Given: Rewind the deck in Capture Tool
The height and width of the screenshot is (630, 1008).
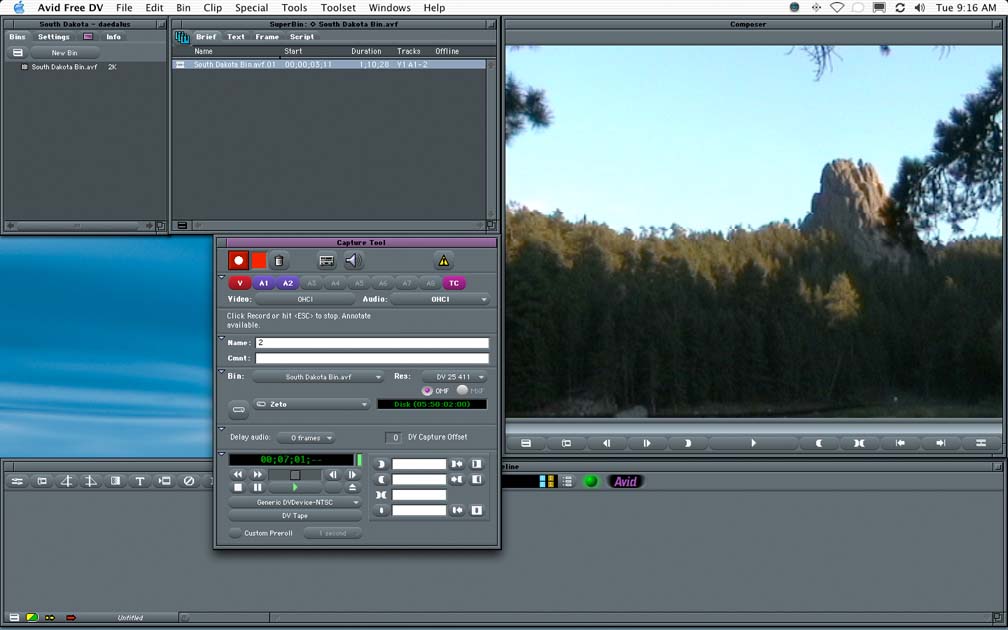Looking at the screenshot, I should pyautogui.click(x=238, y=474).
